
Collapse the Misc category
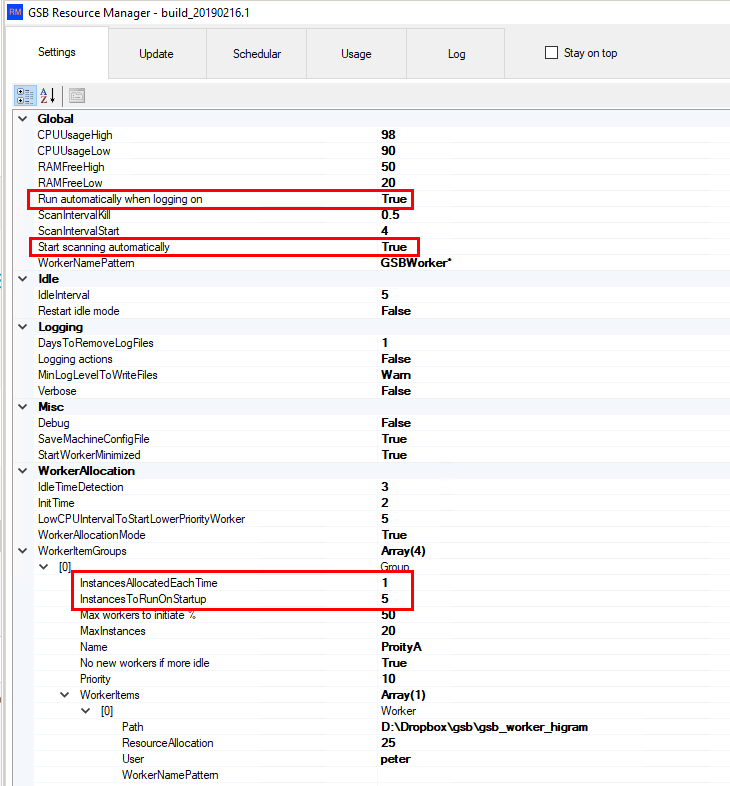23,407
